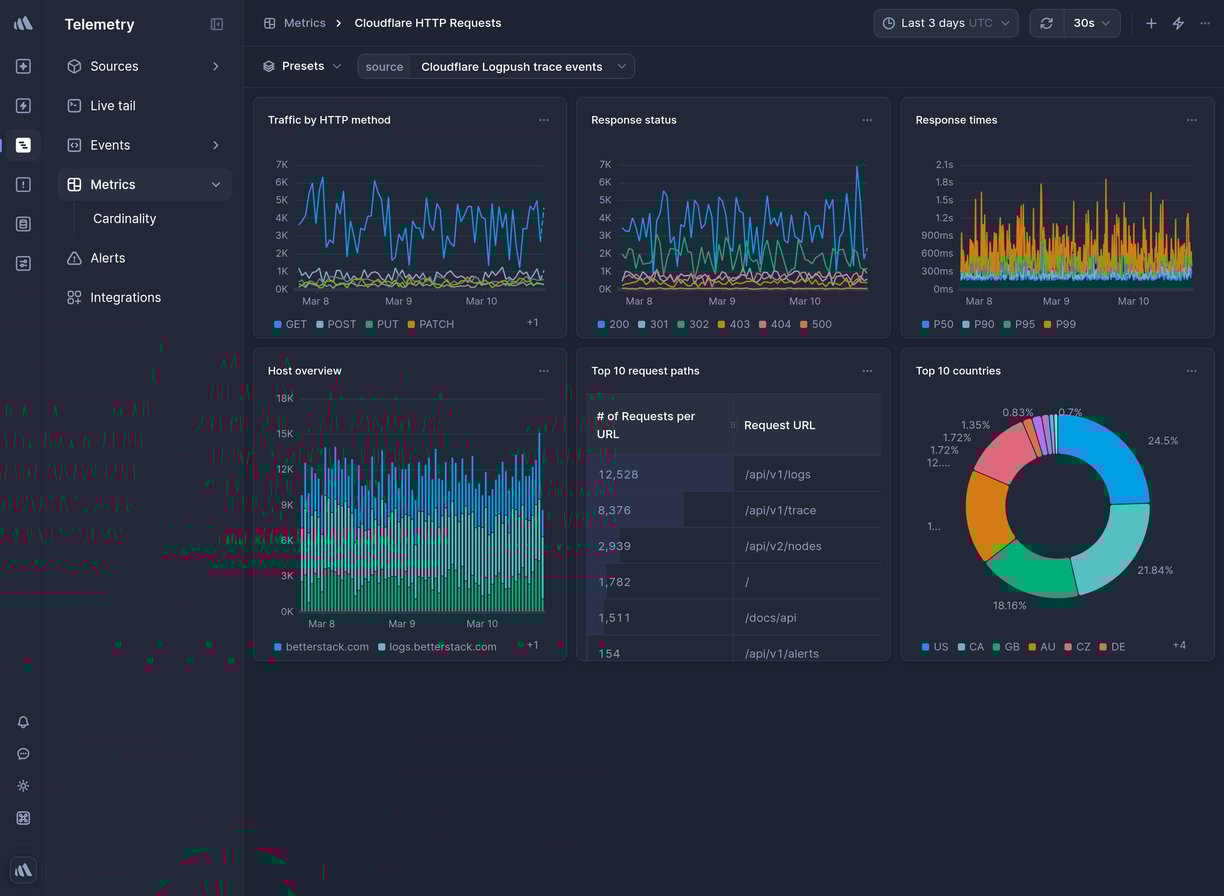Open the lightning icon in the top toolbar
The height and width of the screenshot is (896, 1224).
(x=1178, y=22)
